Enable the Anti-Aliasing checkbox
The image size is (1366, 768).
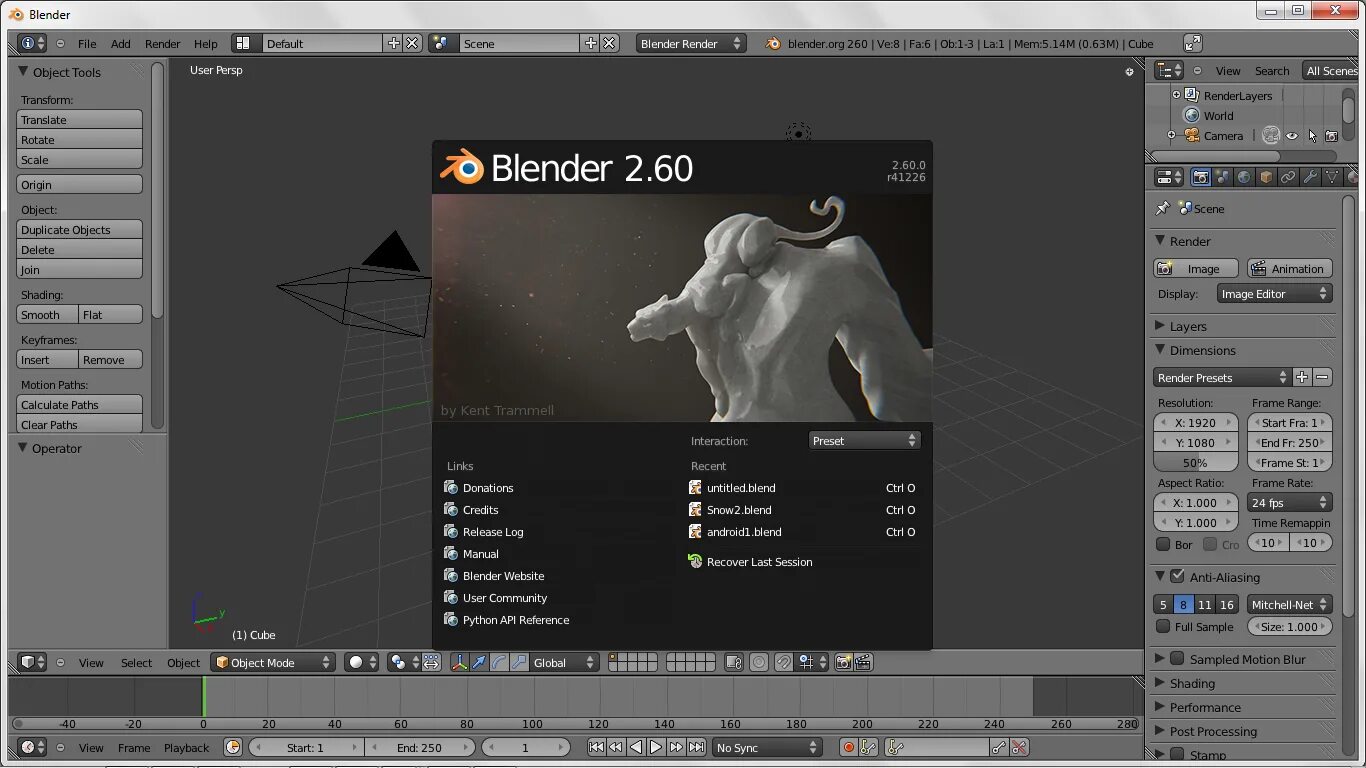pyautogui.click(x=1177, y=576)
